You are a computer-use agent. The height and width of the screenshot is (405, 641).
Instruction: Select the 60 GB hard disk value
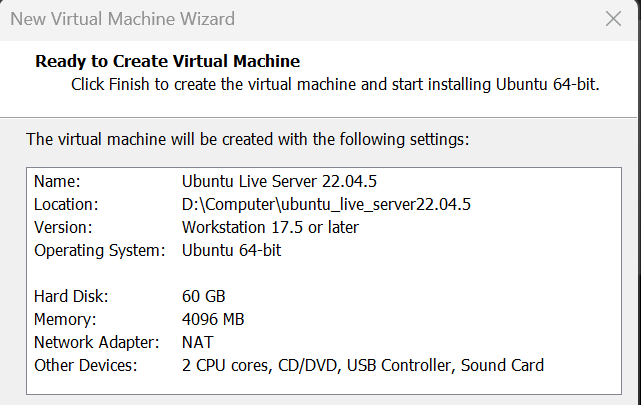204,297
